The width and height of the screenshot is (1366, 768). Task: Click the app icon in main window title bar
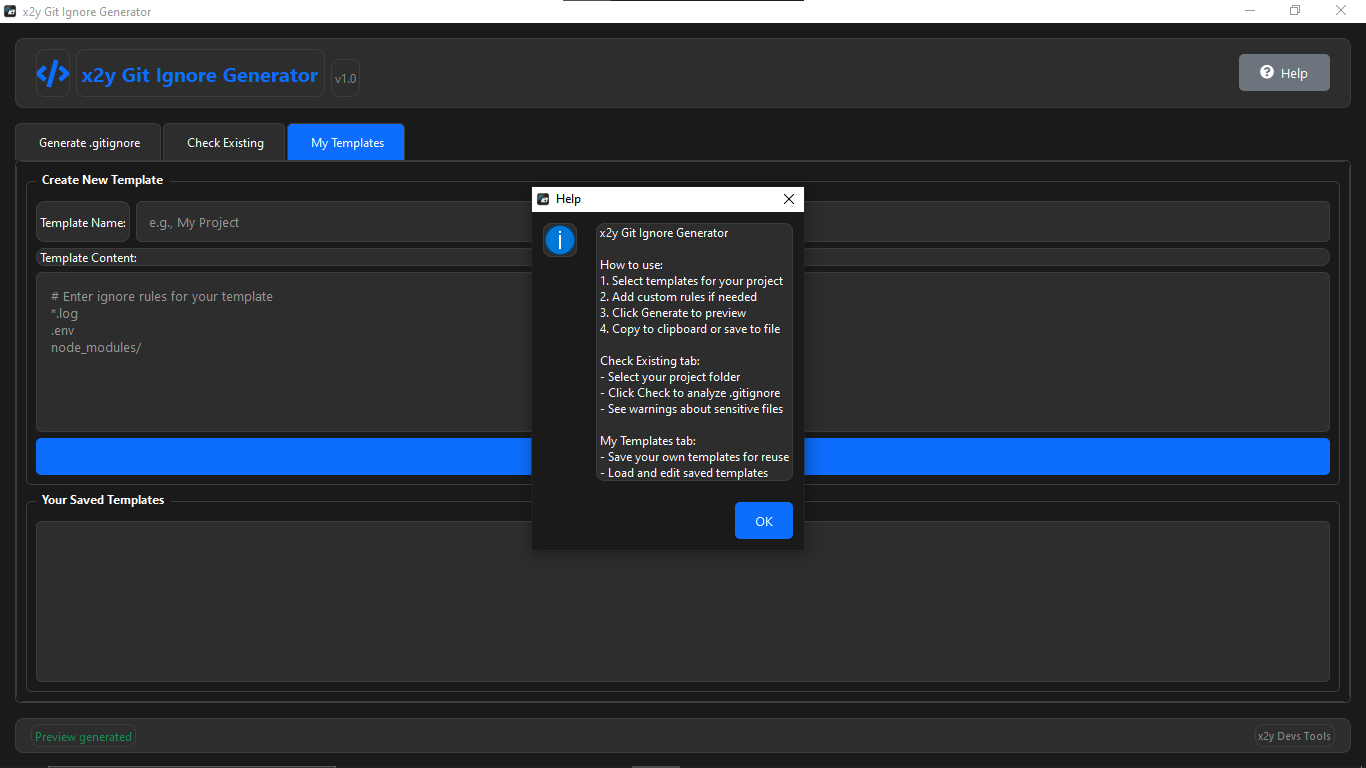click(x=11, y=11)
